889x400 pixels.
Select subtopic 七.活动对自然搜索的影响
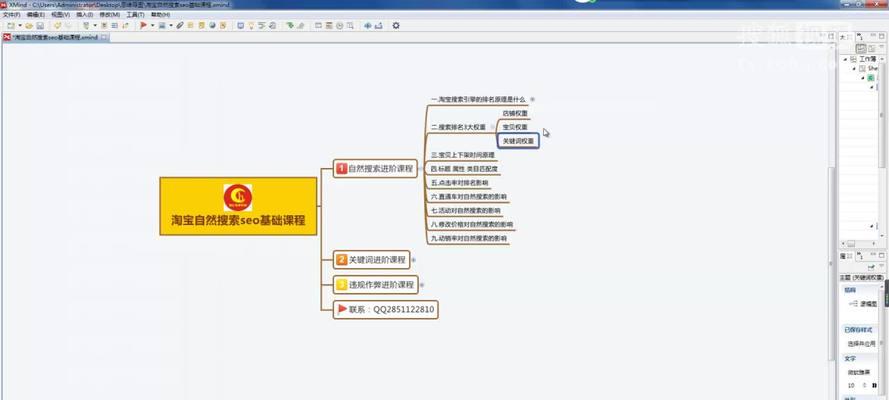point(465,211)
